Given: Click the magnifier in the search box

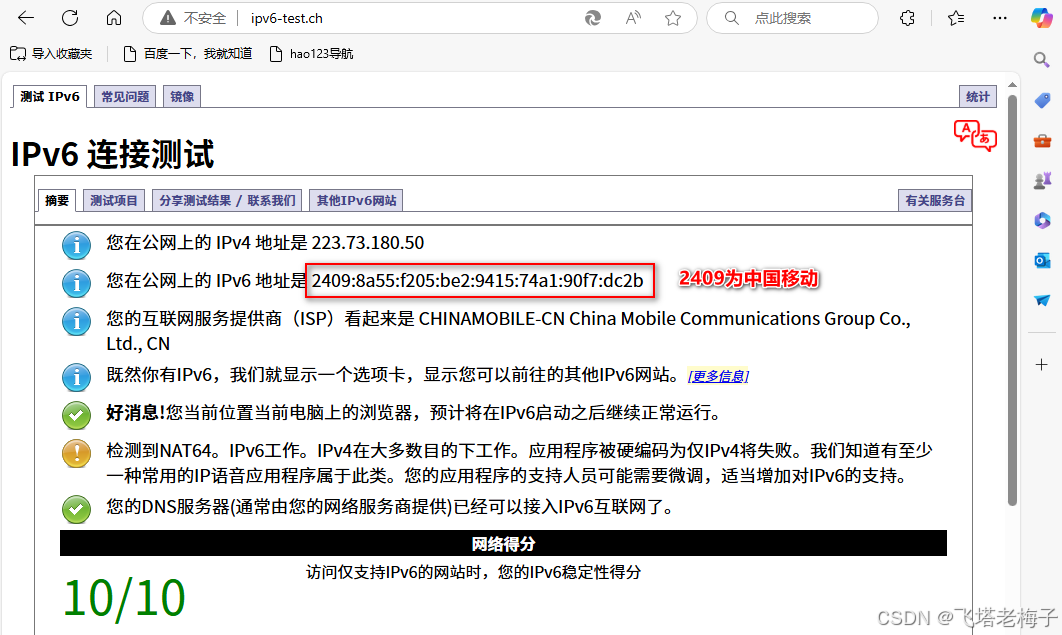Looking at the screenshot, I should 731,18.
